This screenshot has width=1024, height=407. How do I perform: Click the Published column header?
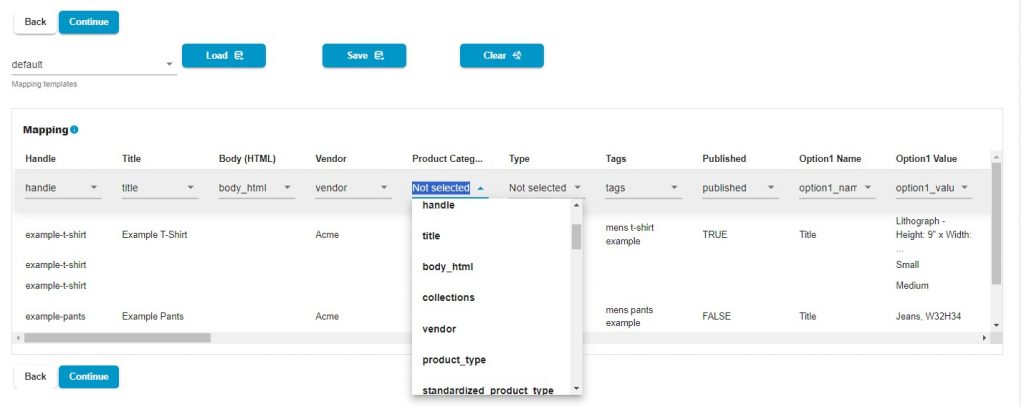(724, 159)
